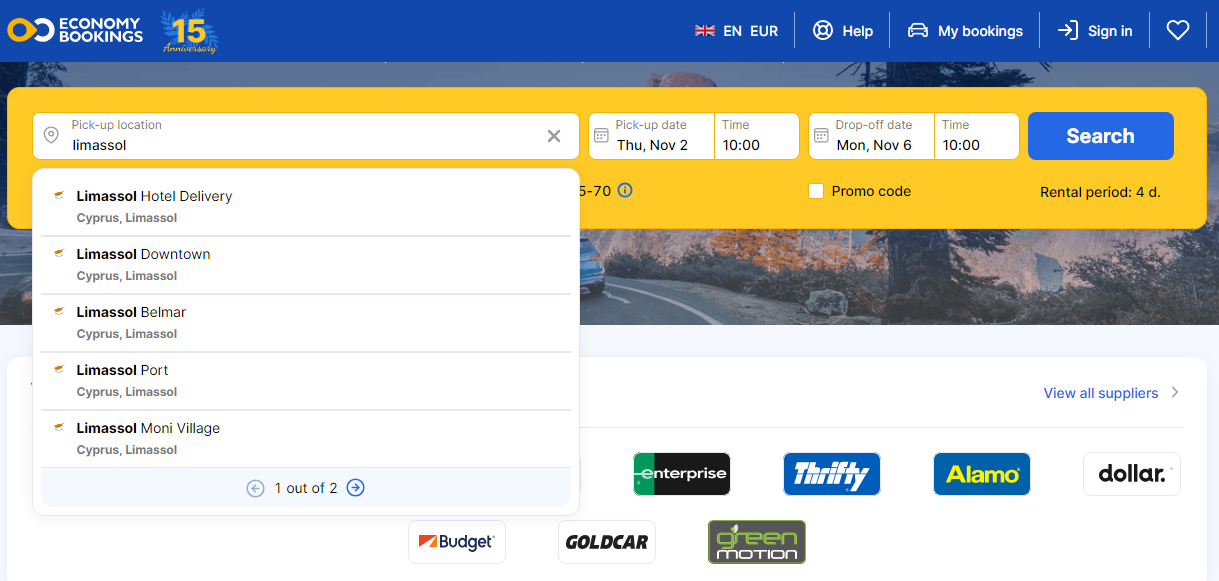This screenshot has width=1219, height=581.
Task: Go to previous page of location suggestions
Action: (x=255, y=488)
